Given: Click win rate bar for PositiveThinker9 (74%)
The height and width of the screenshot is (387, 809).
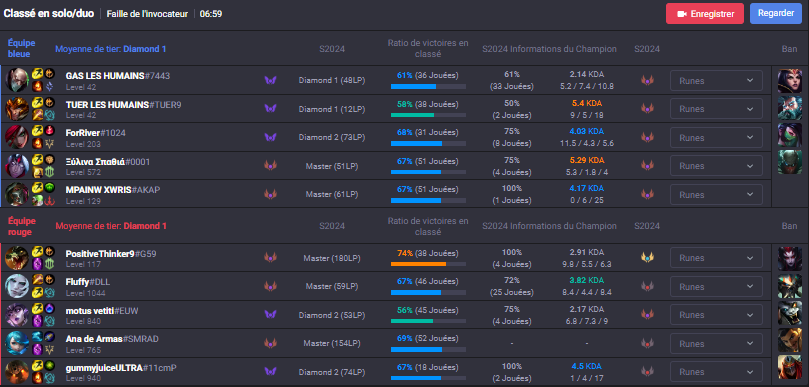Looking at the screenshot, I should (428, 264).
